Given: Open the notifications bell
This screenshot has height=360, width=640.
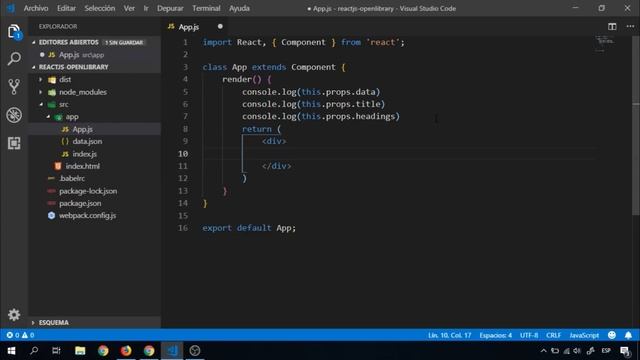Looking at the screenshot, I should 628,335.
